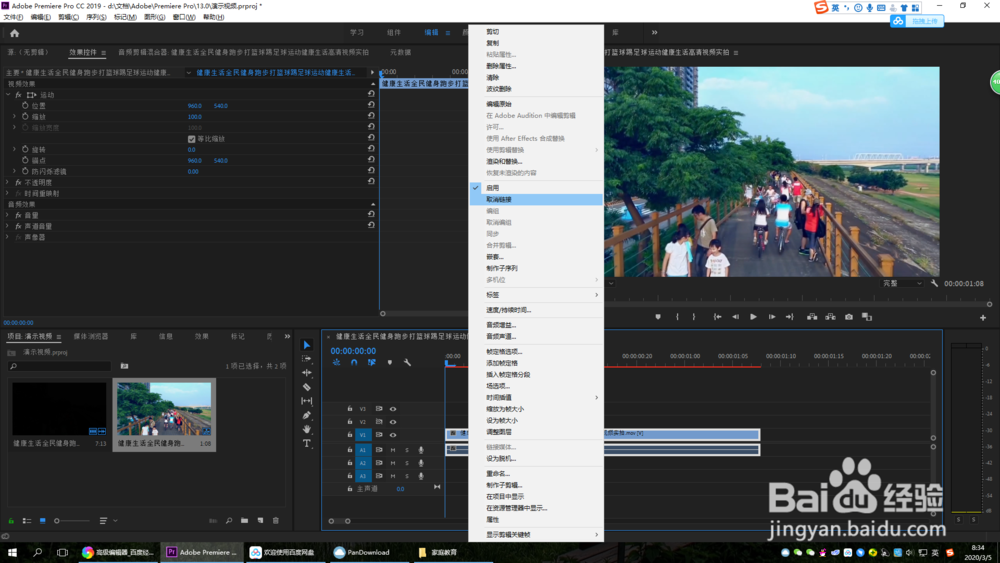This screenshot has height=563, width=1000.
Task: Open 标签 submenu in context menu
Action: [x=536, y=295]
